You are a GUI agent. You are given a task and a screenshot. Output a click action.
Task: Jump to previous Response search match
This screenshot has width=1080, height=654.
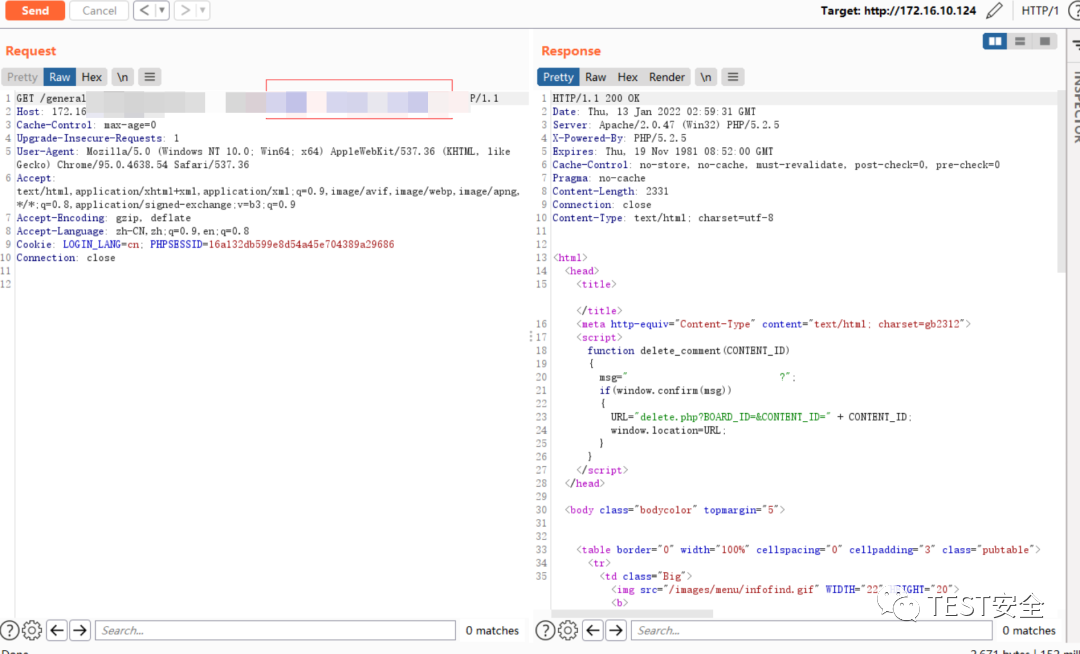tap(593, 630)
